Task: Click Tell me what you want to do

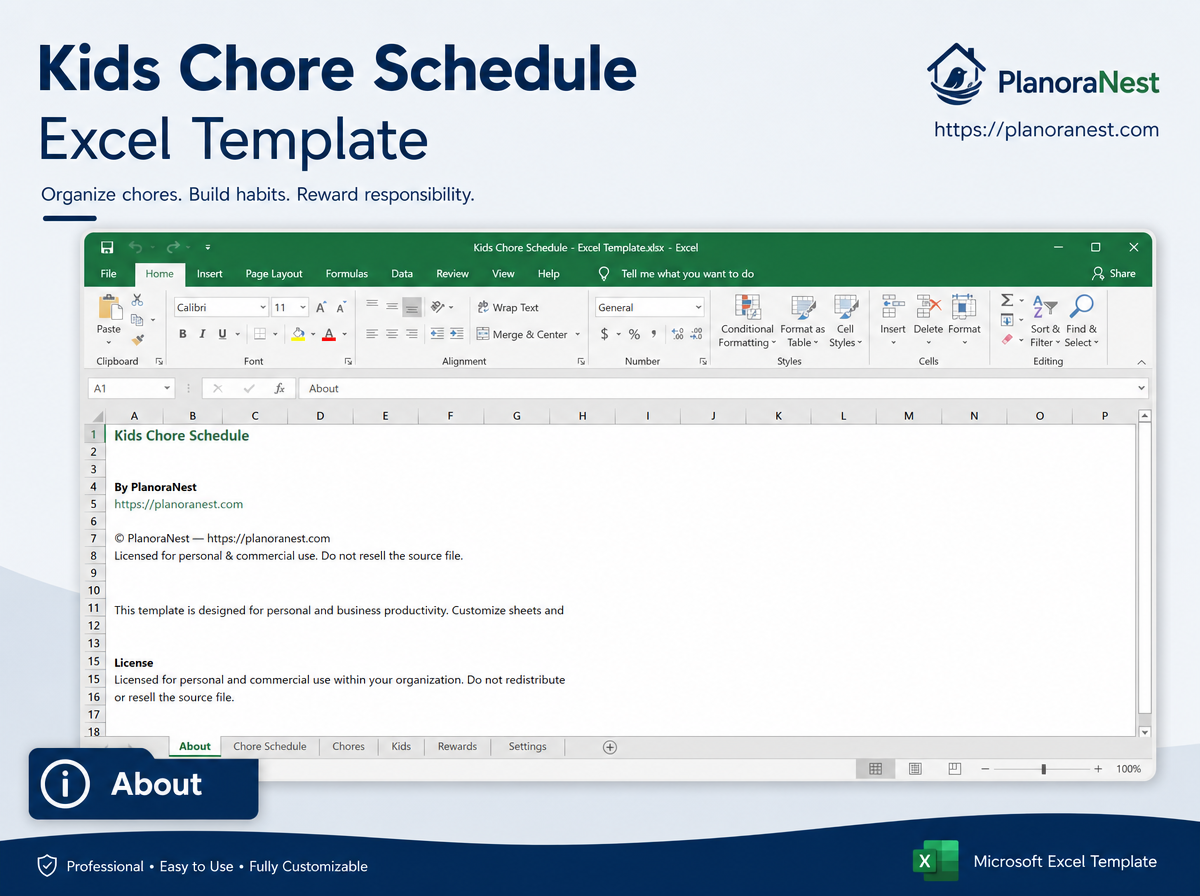Action: tap(677, 273)
